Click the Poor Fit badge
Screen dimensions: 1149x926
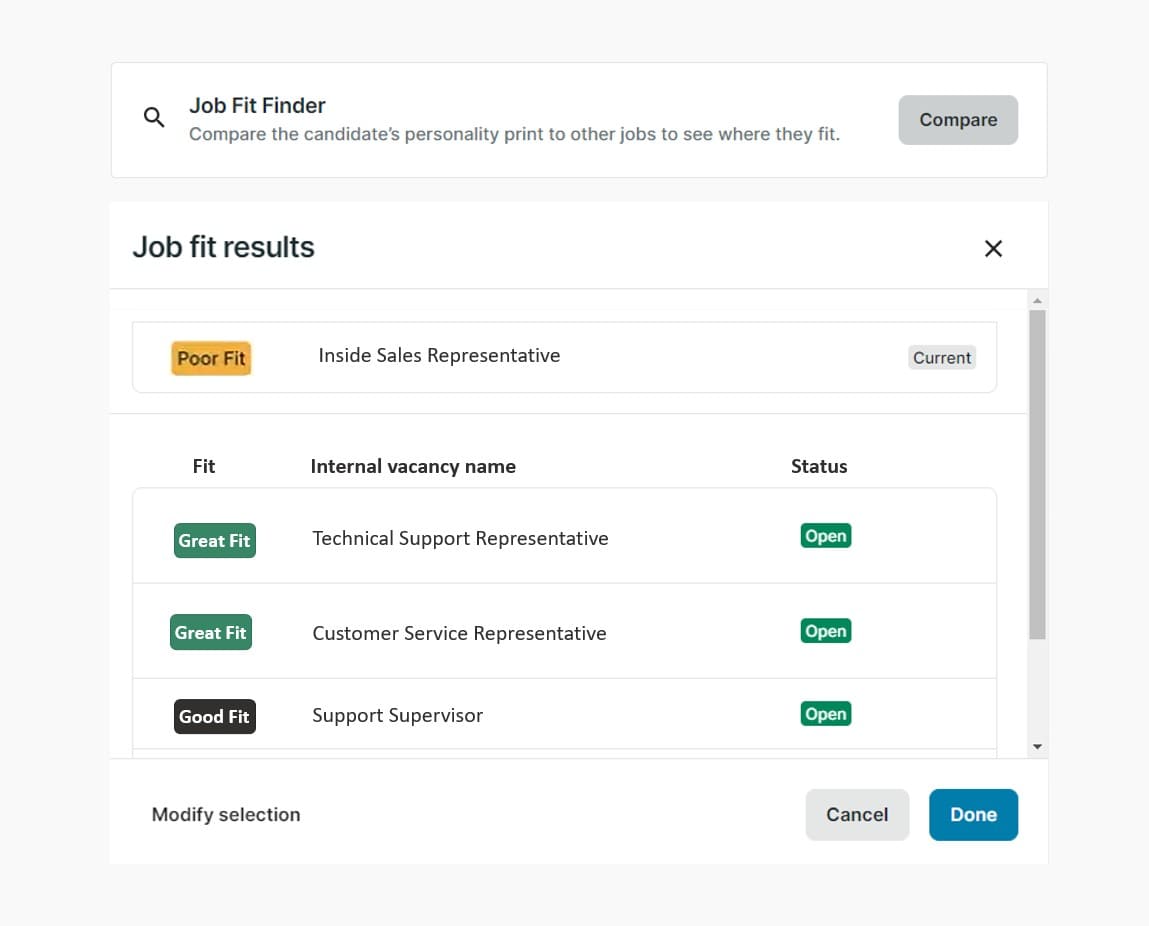(211, 358)
